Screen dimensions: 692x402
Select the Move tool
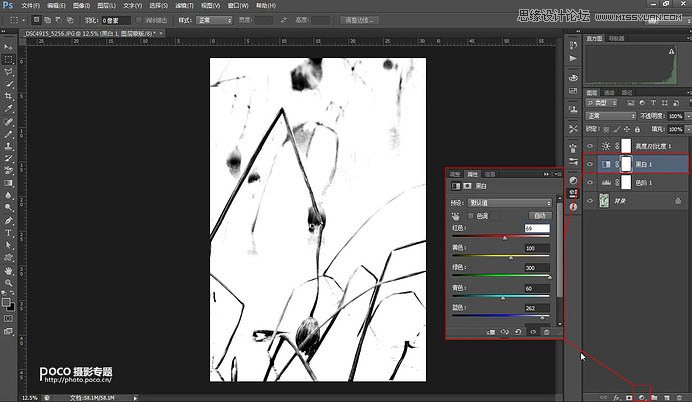[8, 47]
